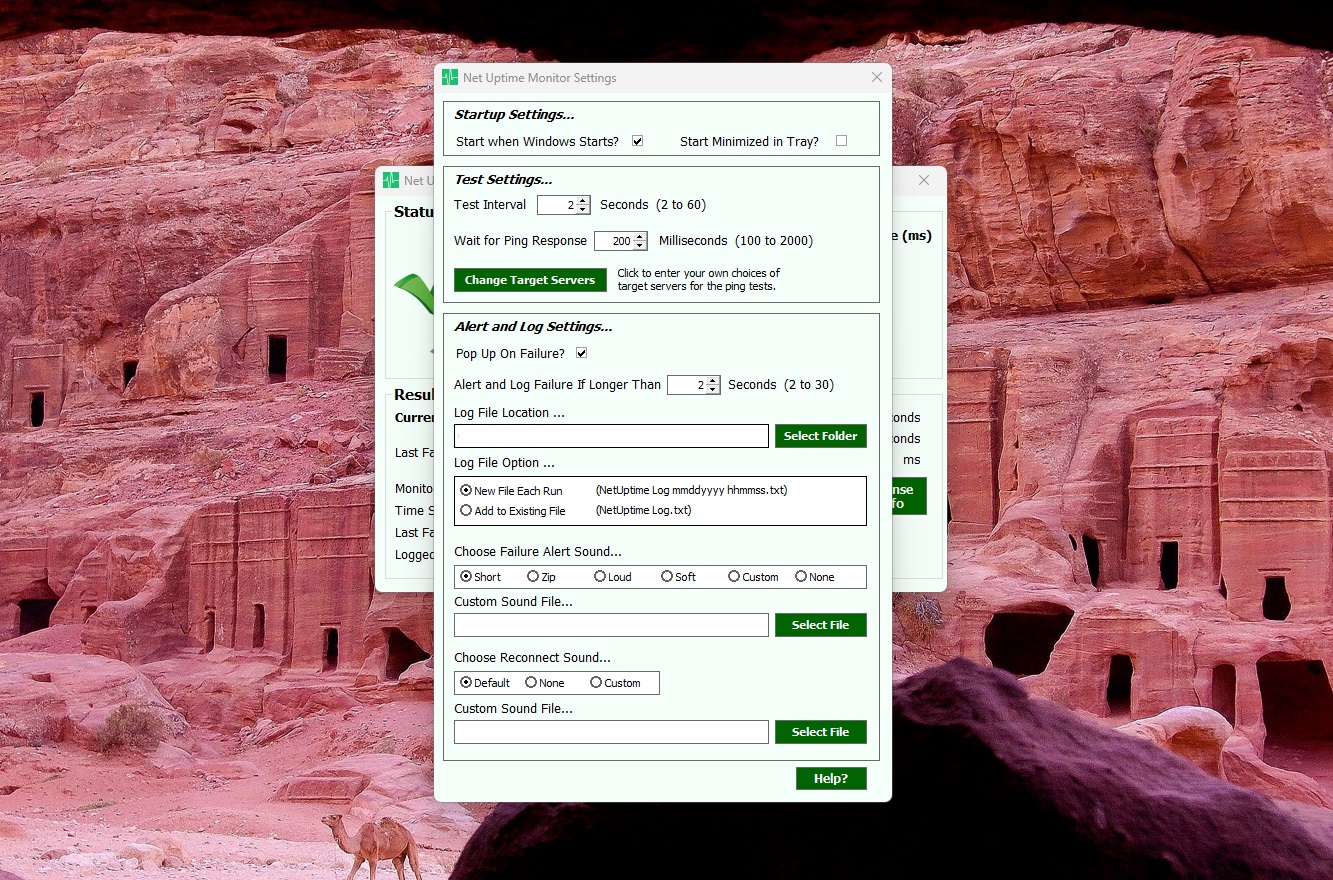Choose Short failure alert sound

point(466,576)
